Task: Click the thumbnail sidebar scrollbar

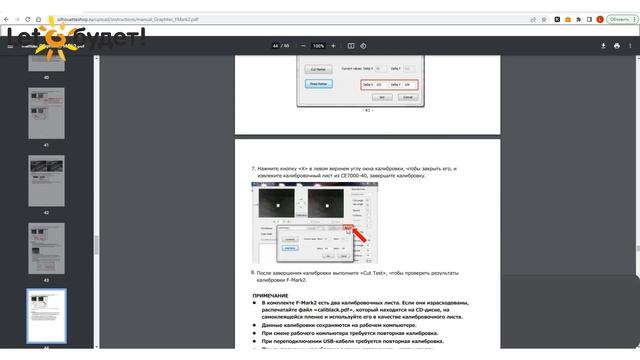Action: 96,245
